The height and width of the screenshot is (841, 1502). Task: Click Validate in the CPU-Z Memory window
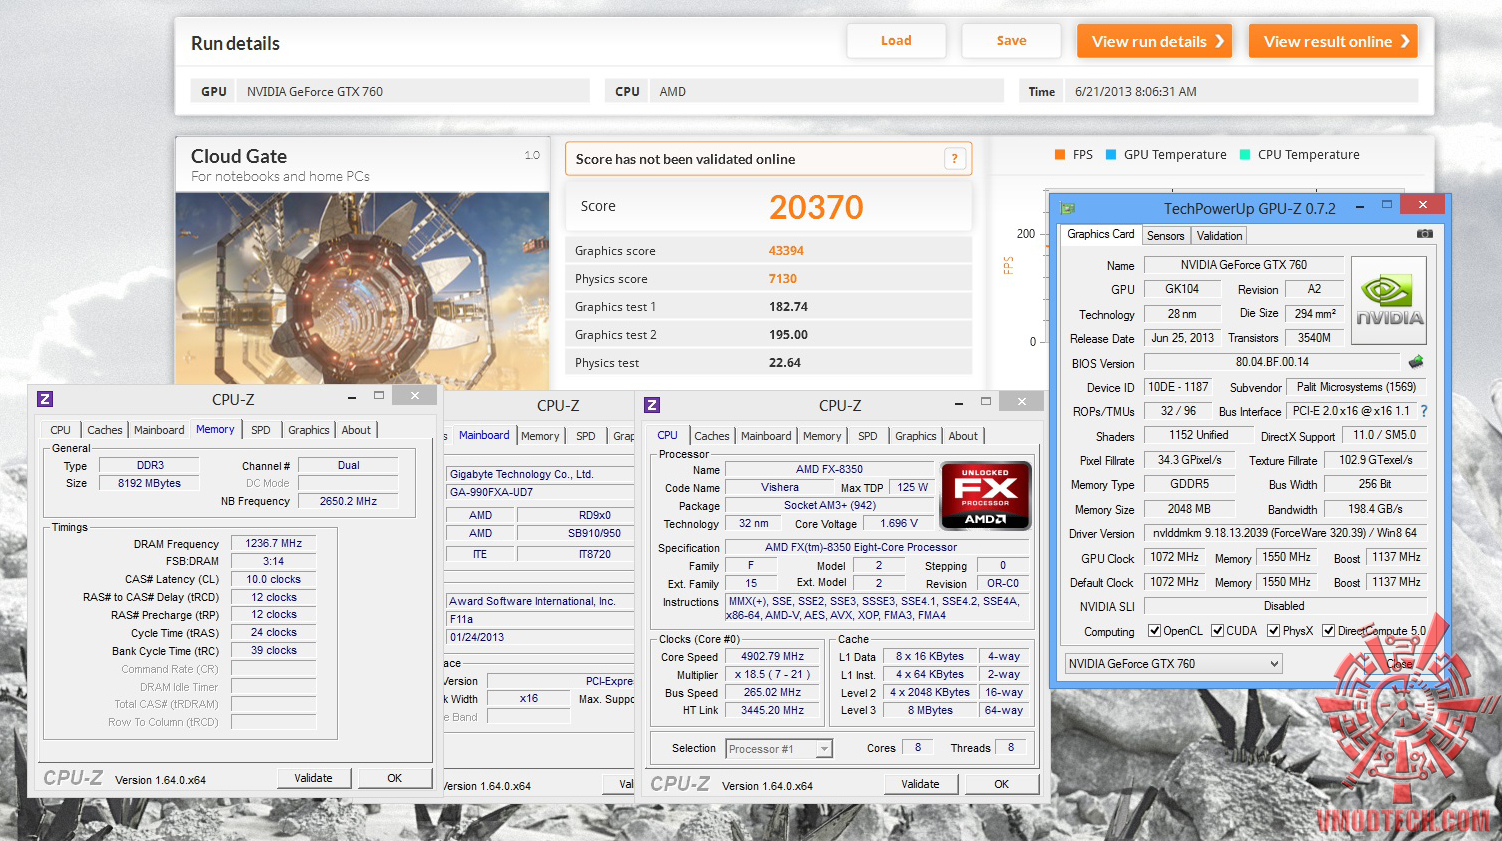313,778
